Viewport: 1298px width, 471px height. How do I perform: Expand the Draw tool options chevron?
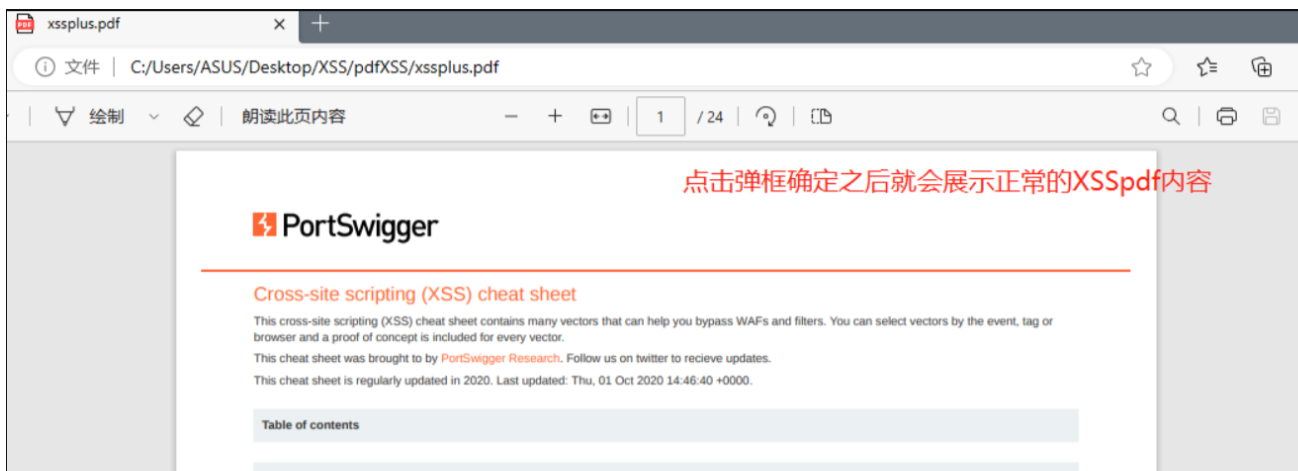click(x=154, y=117)
